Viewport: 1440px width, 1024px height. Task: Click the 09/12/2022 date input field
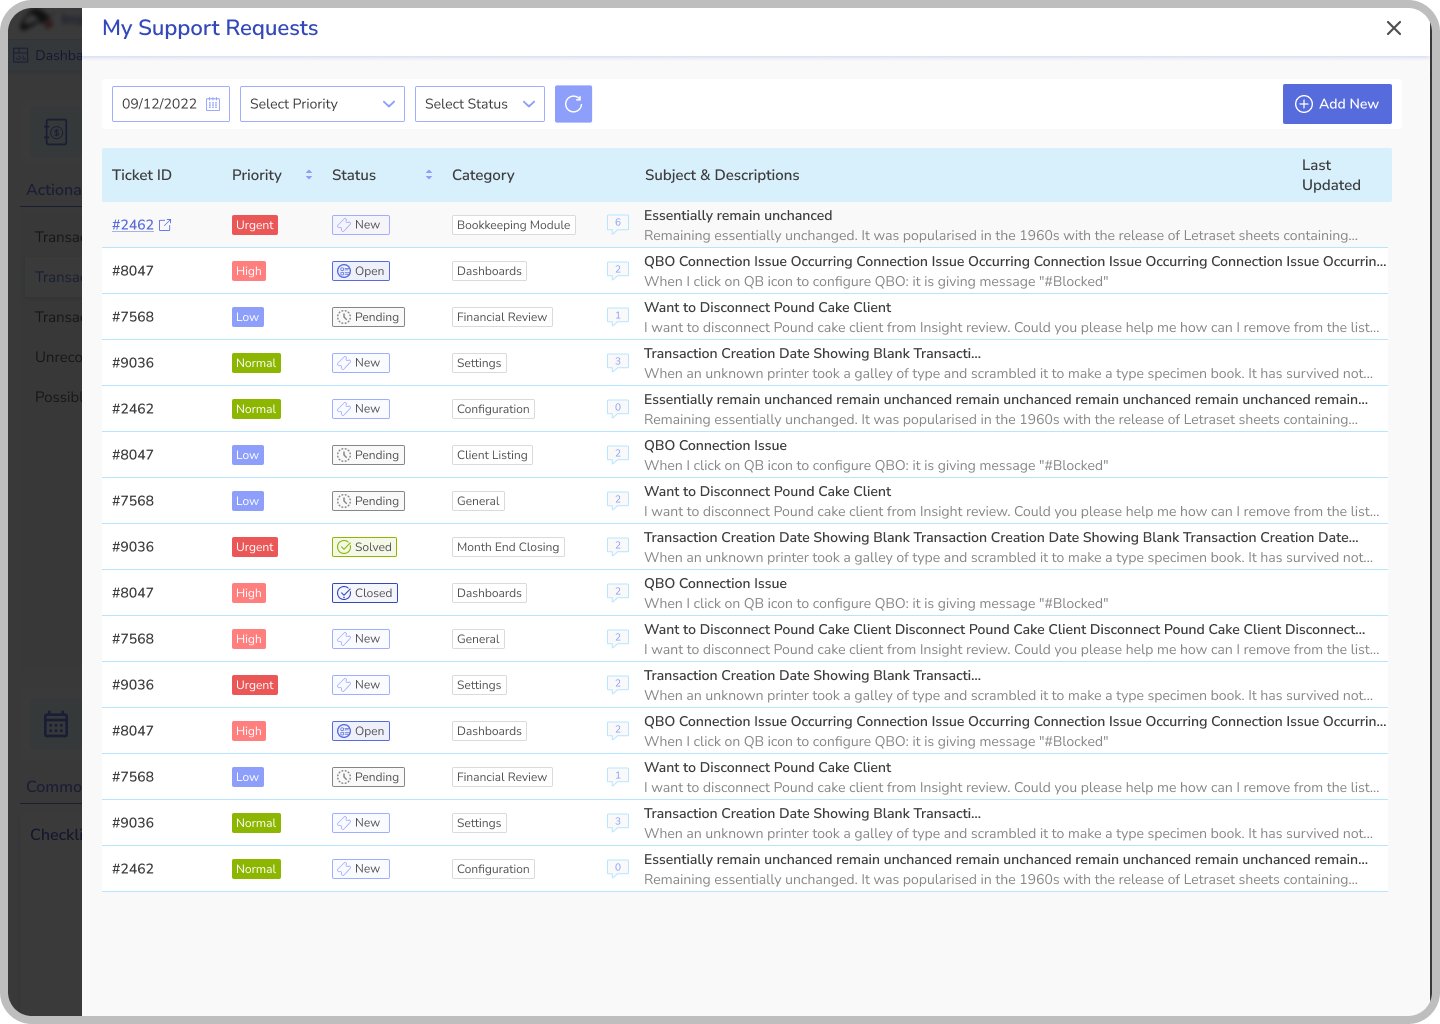coord(159,104)
